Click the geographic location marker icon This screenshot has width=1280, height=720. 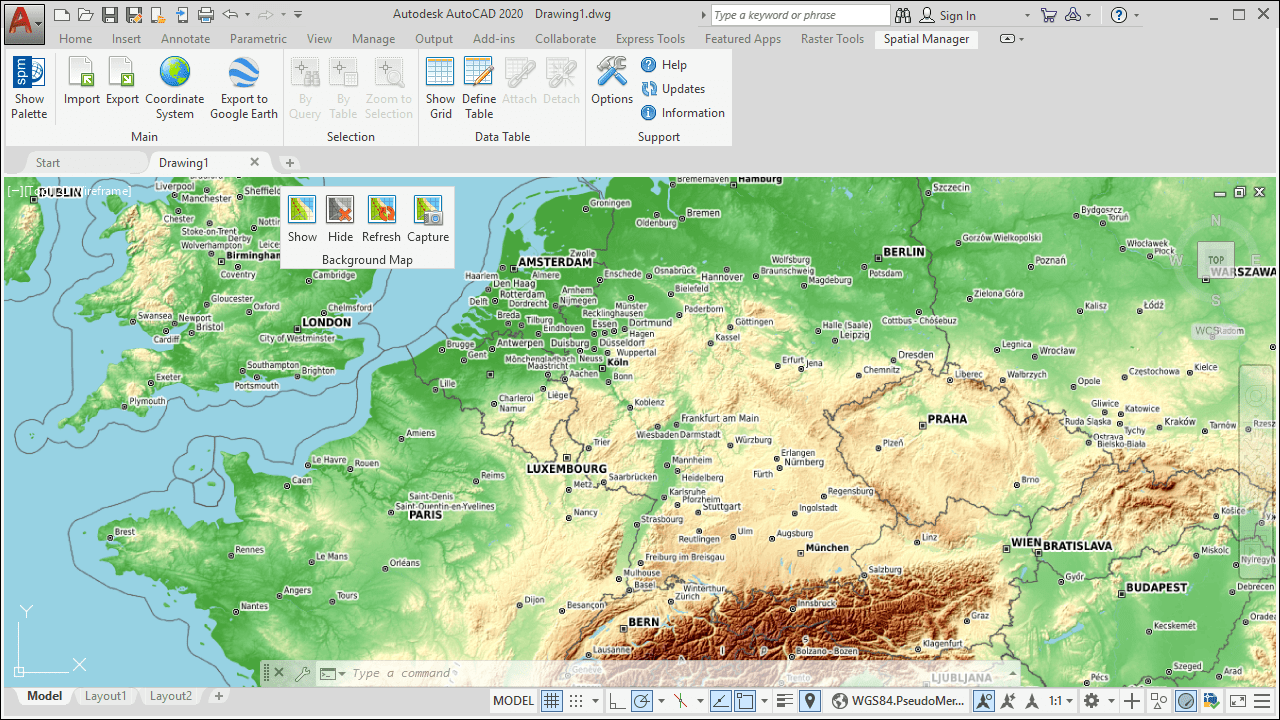pyautogui.click(x=810, y=701)
